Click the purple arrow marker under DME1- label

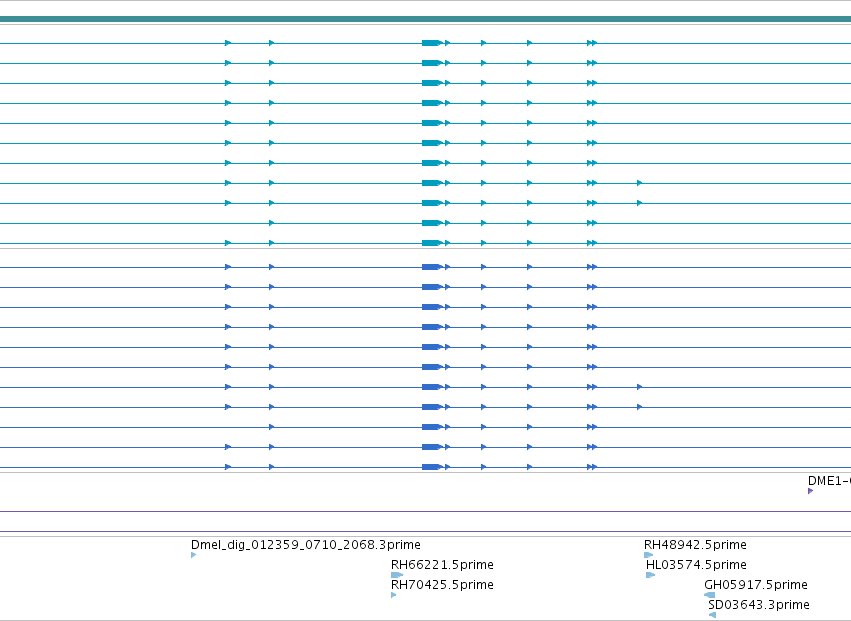point(810,491)
